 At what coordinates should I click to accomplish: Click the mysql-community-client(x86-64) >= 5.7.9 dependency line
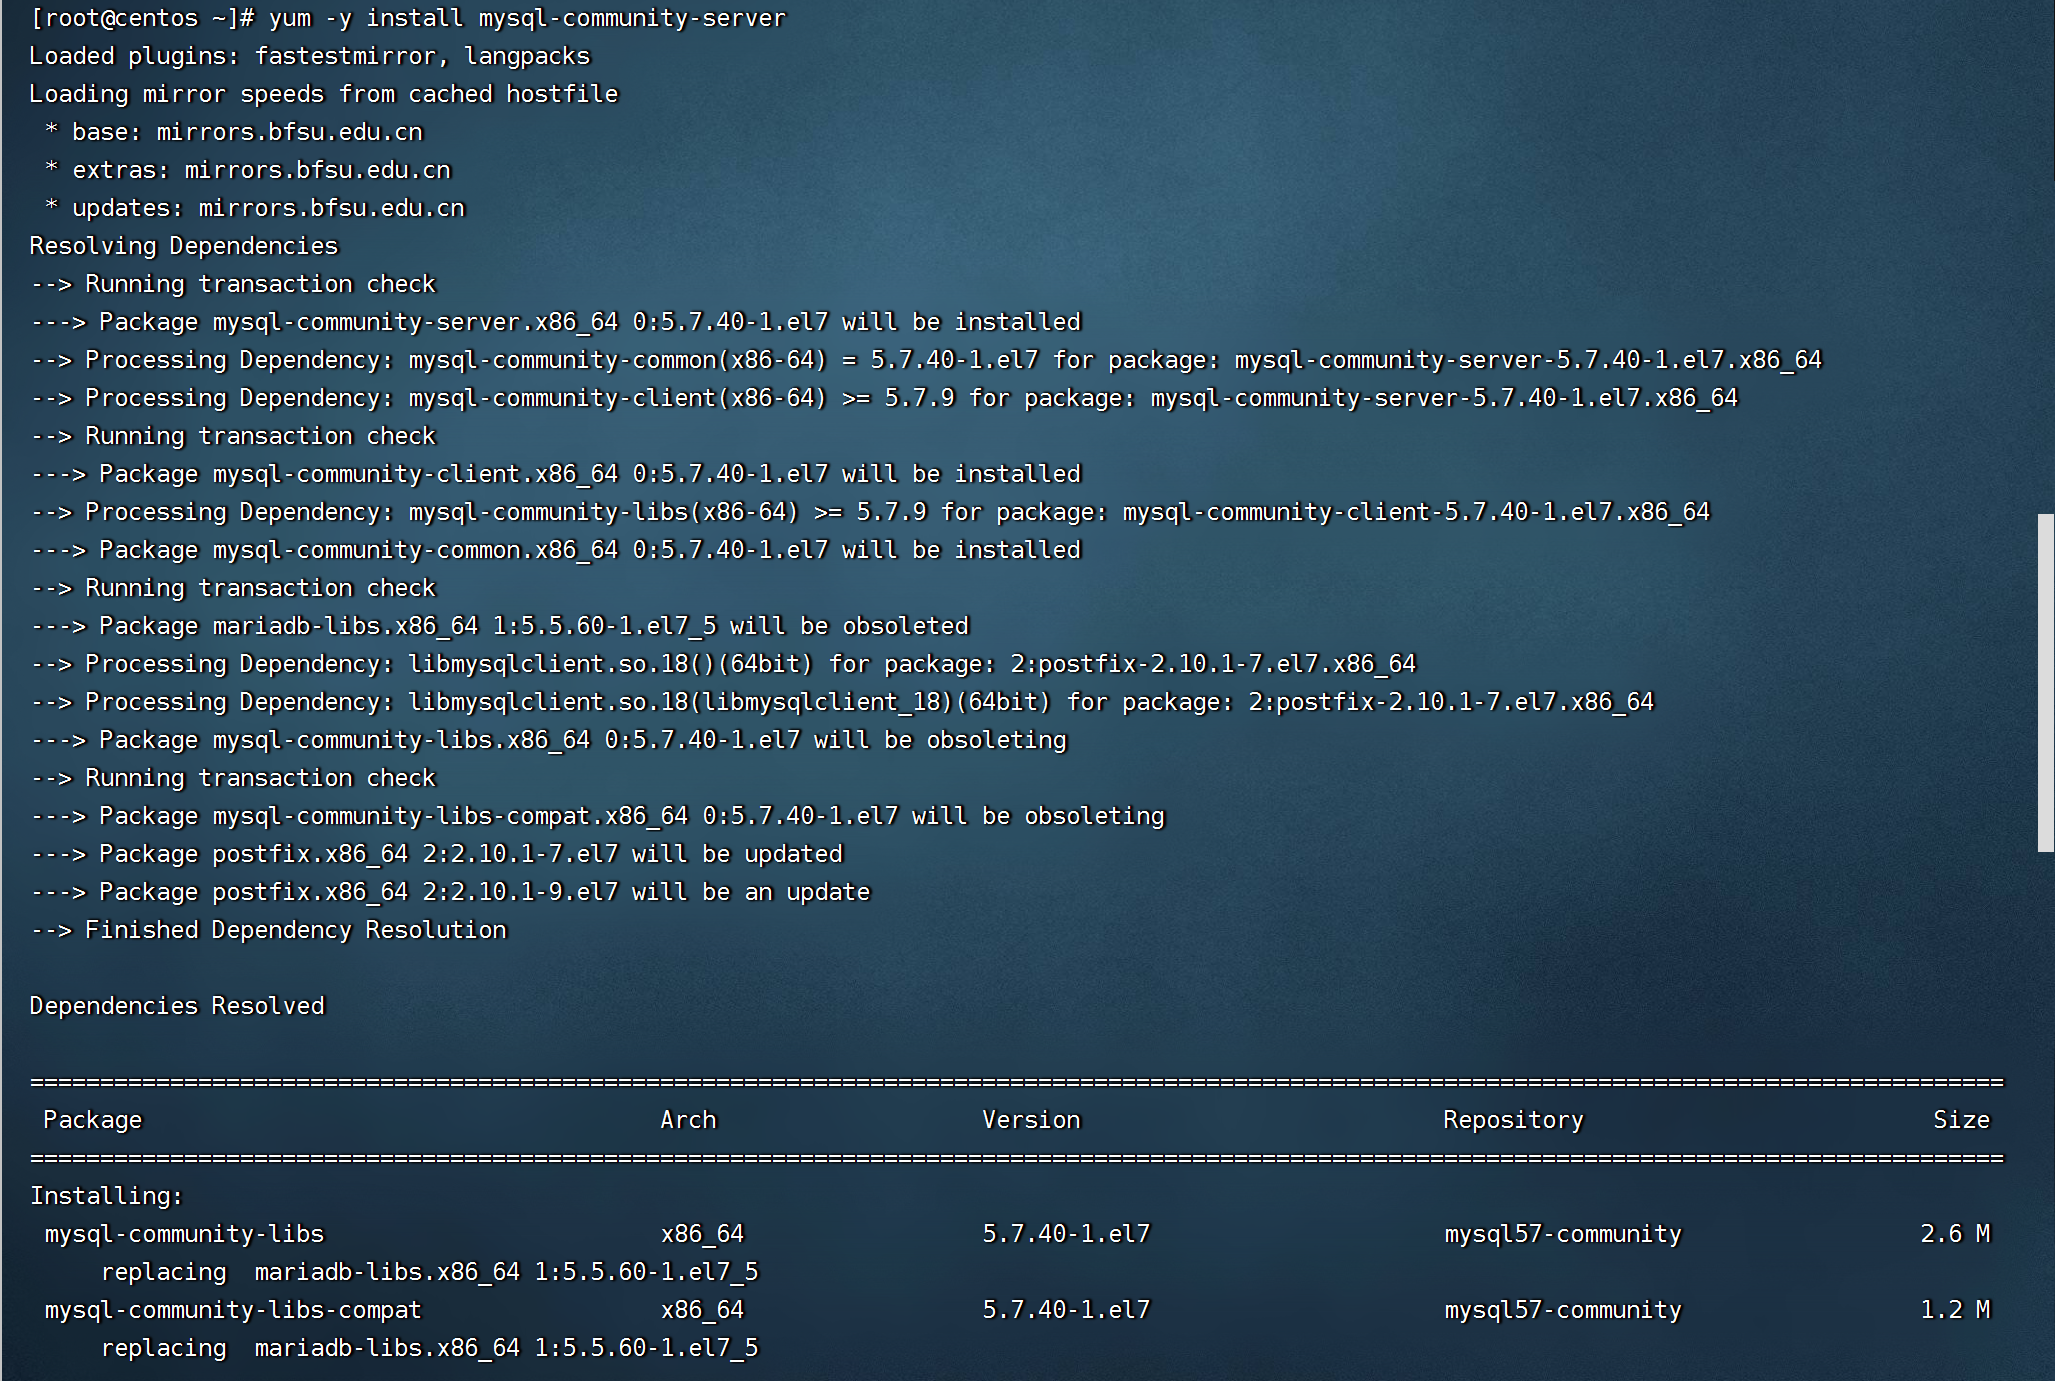[885, 398]
